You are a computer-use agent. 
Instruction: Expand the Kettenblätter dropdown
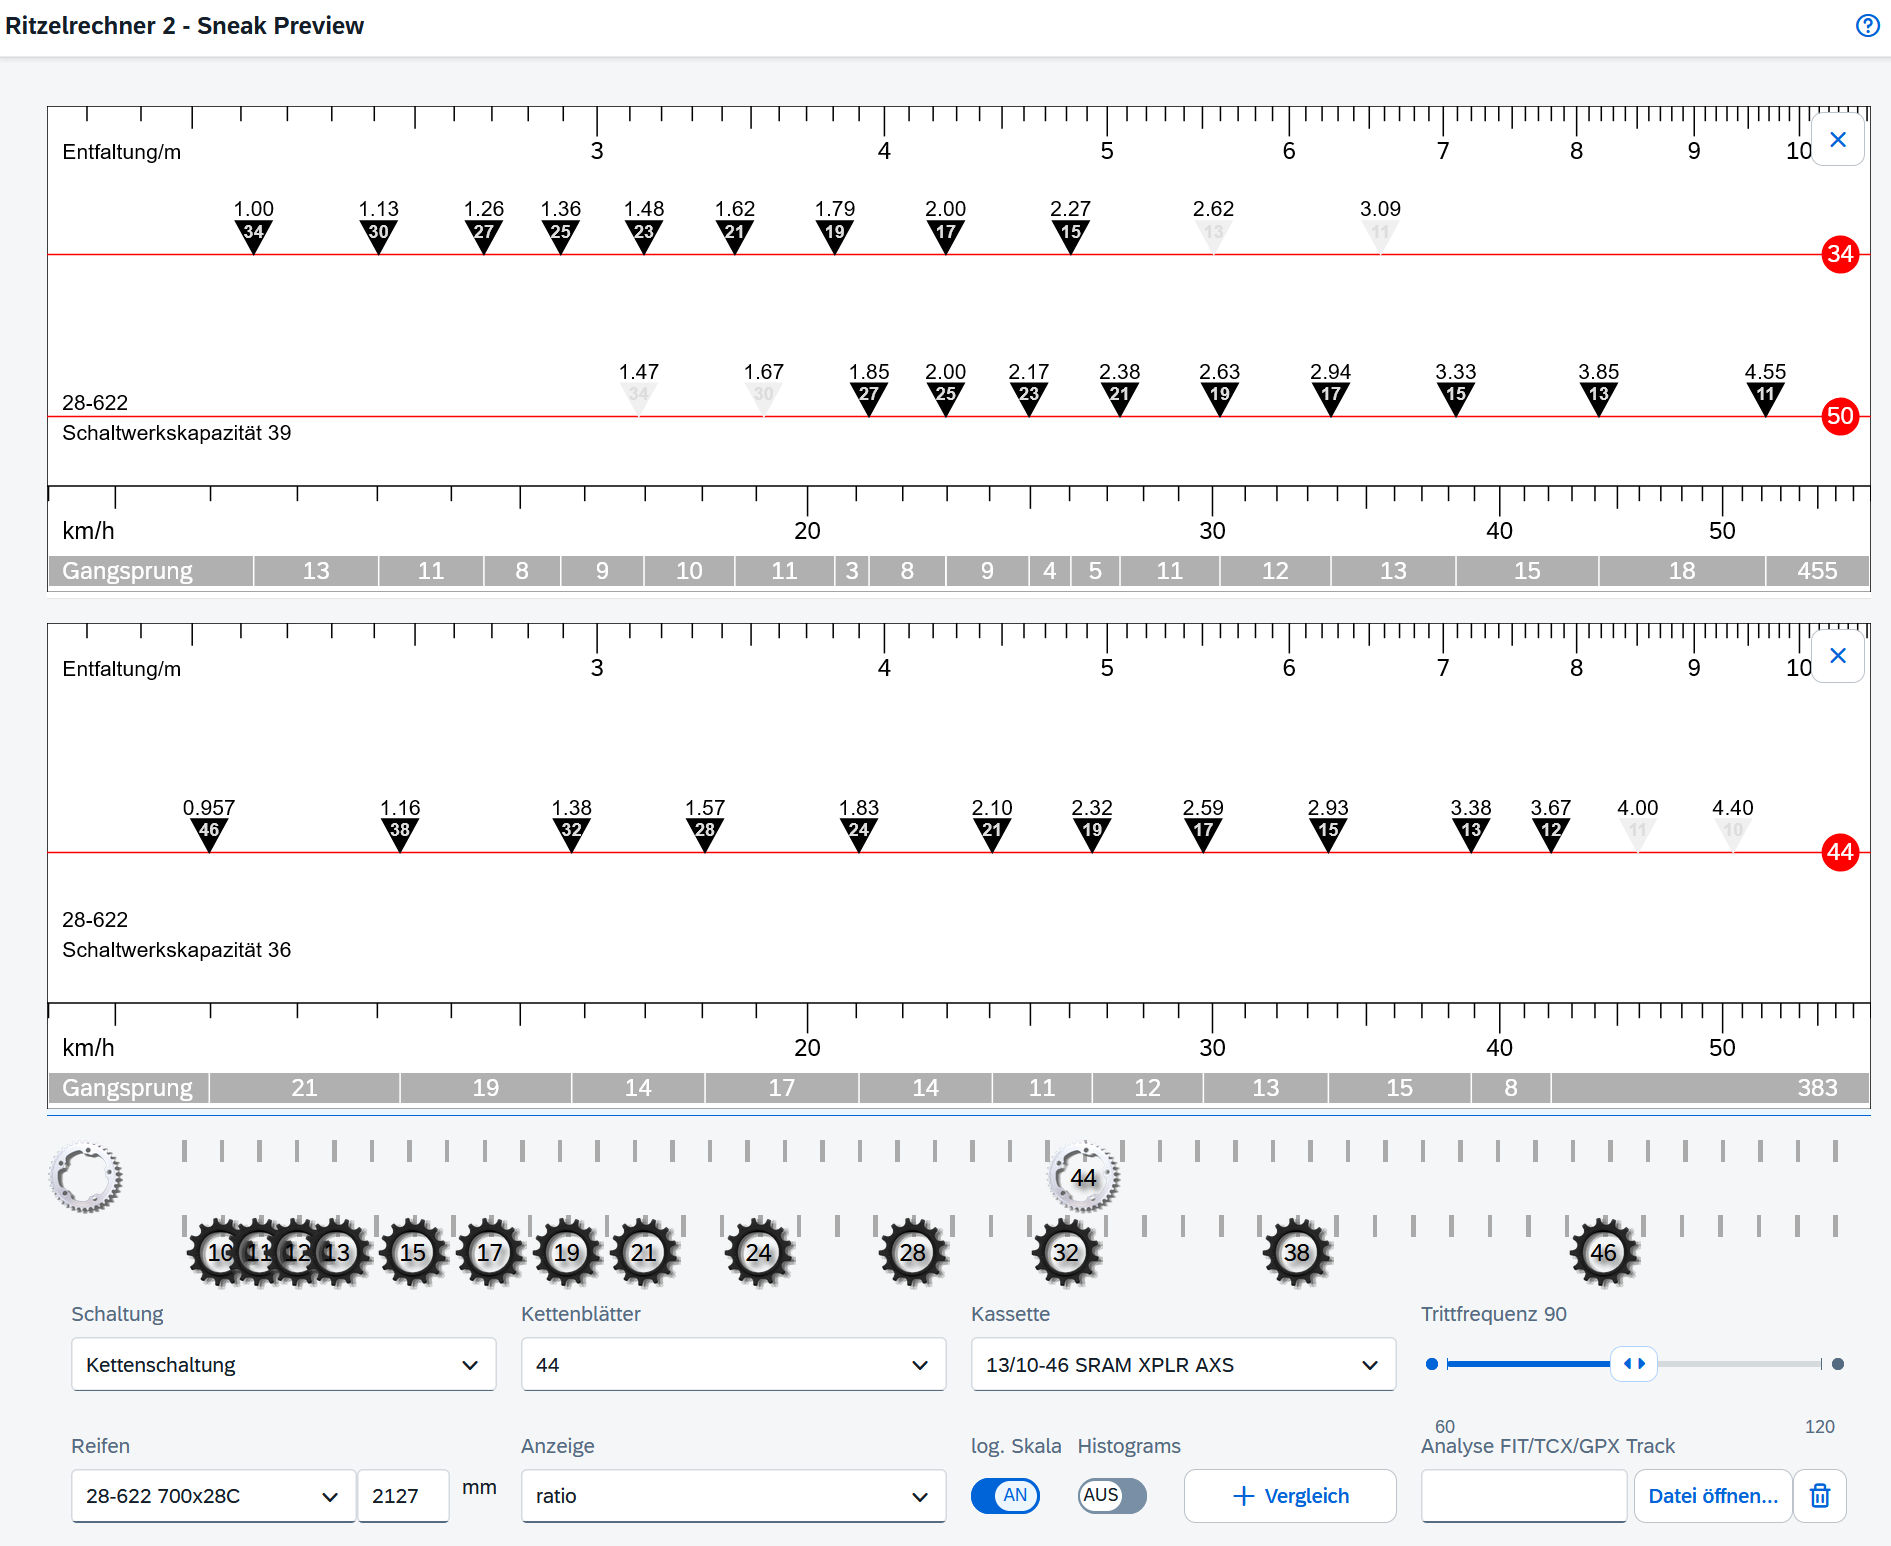733,1365
